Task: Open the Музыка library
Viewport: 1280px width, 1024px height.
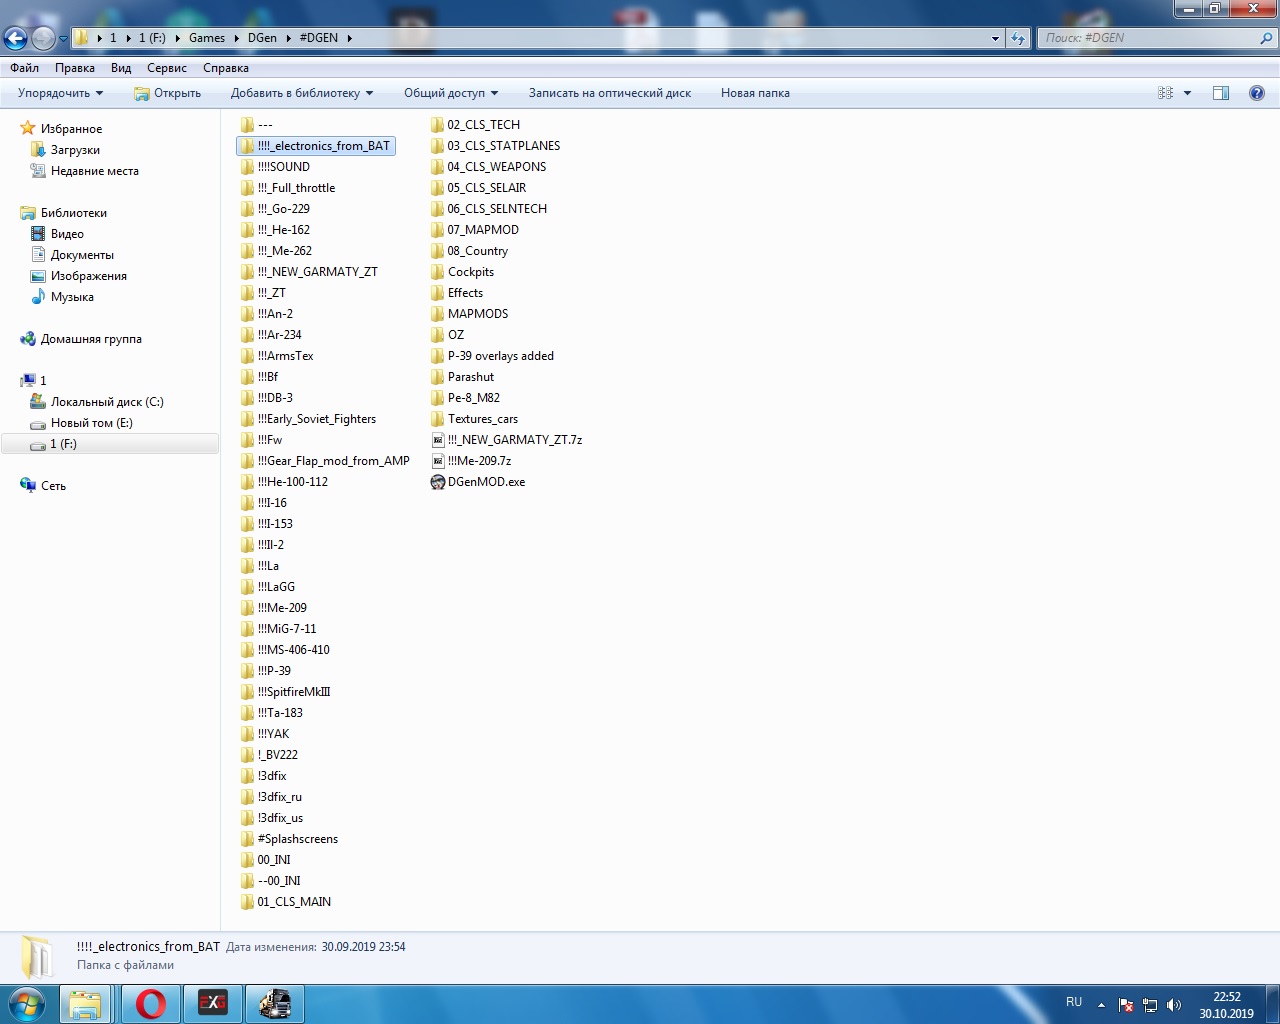Action: [x=72, y=297]
